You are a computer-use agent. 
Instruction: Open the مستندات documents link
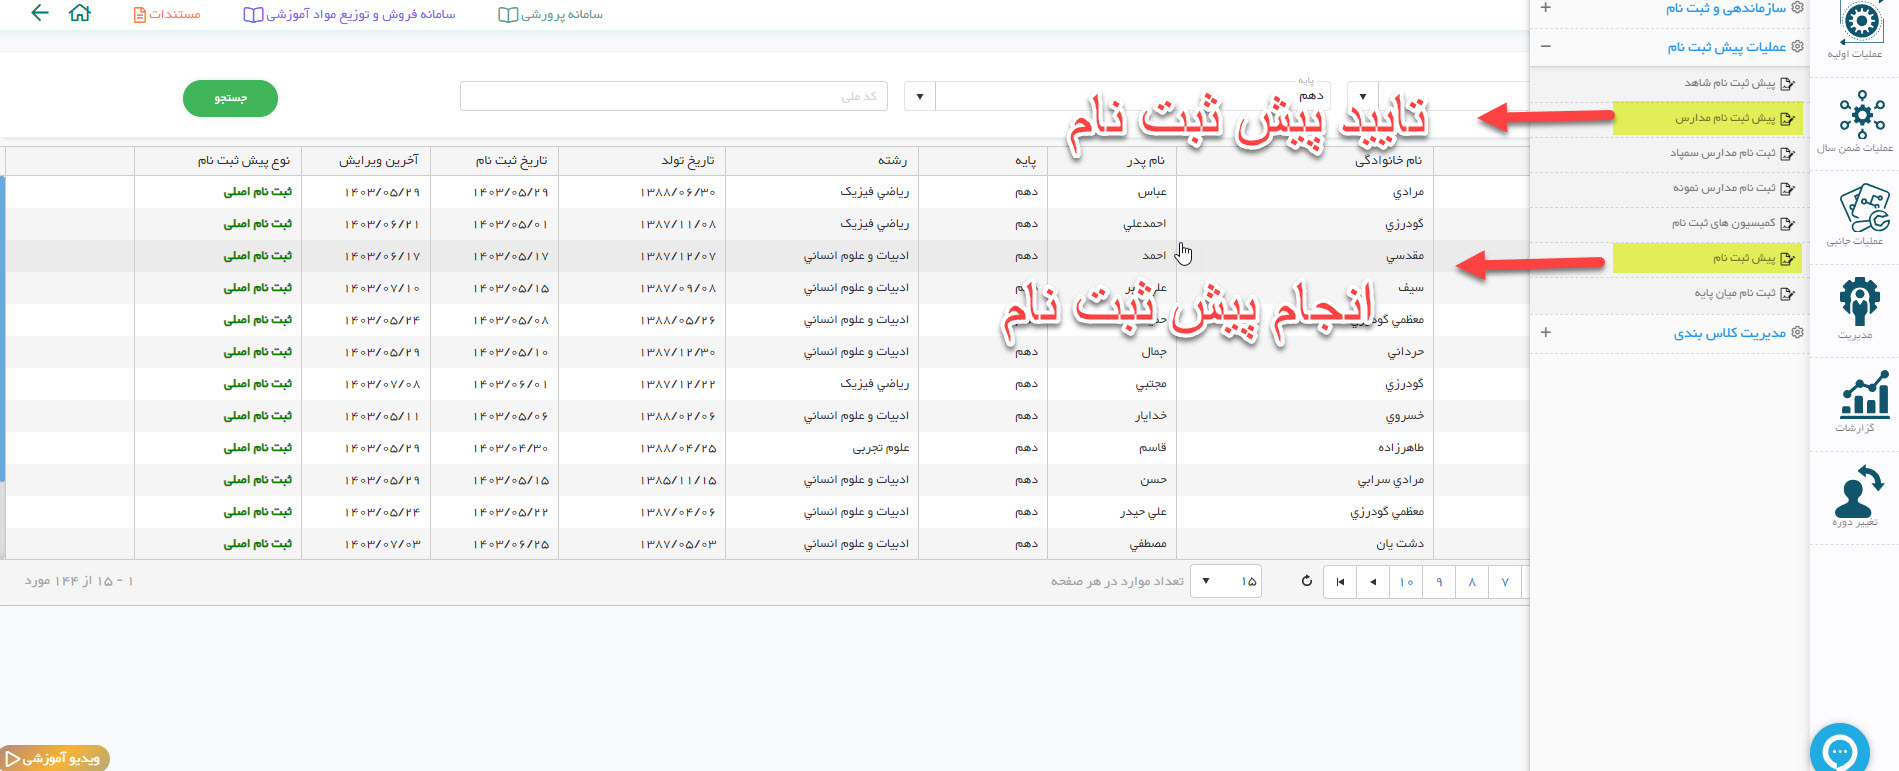coord(167,15)
